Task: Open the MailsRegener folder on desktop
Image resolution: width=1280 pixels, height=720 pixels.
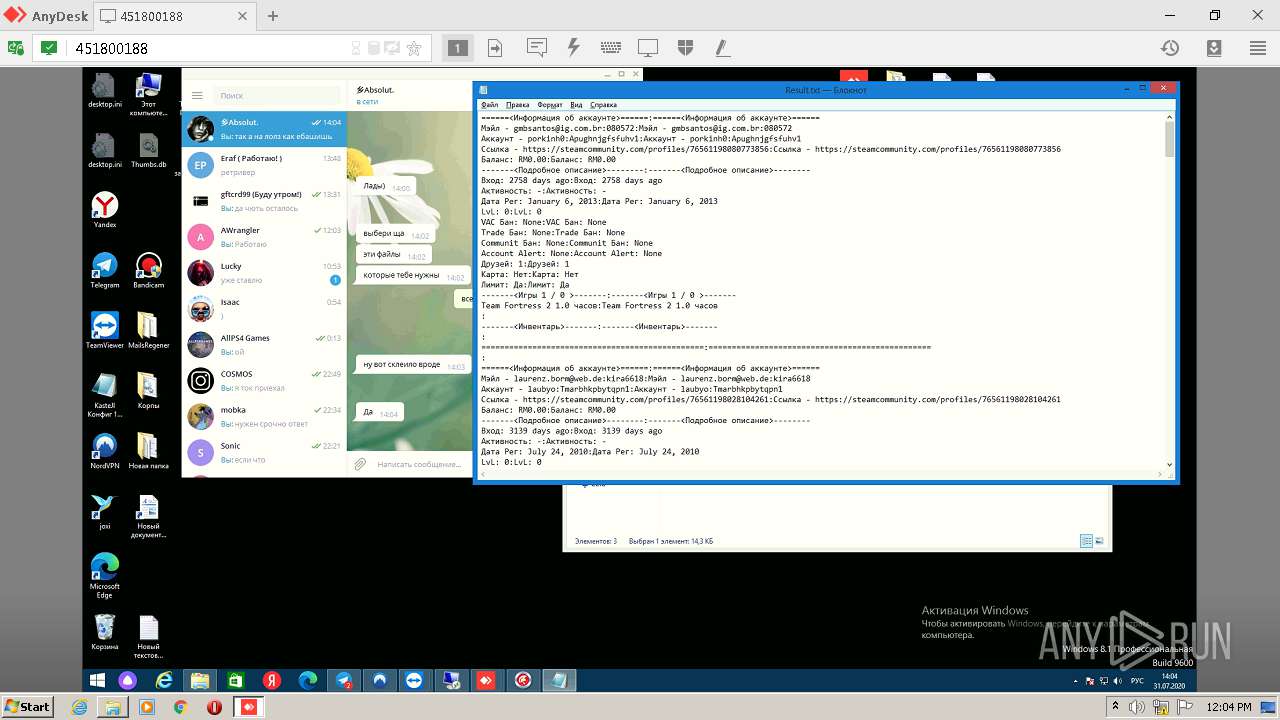Action: point(149,331)
